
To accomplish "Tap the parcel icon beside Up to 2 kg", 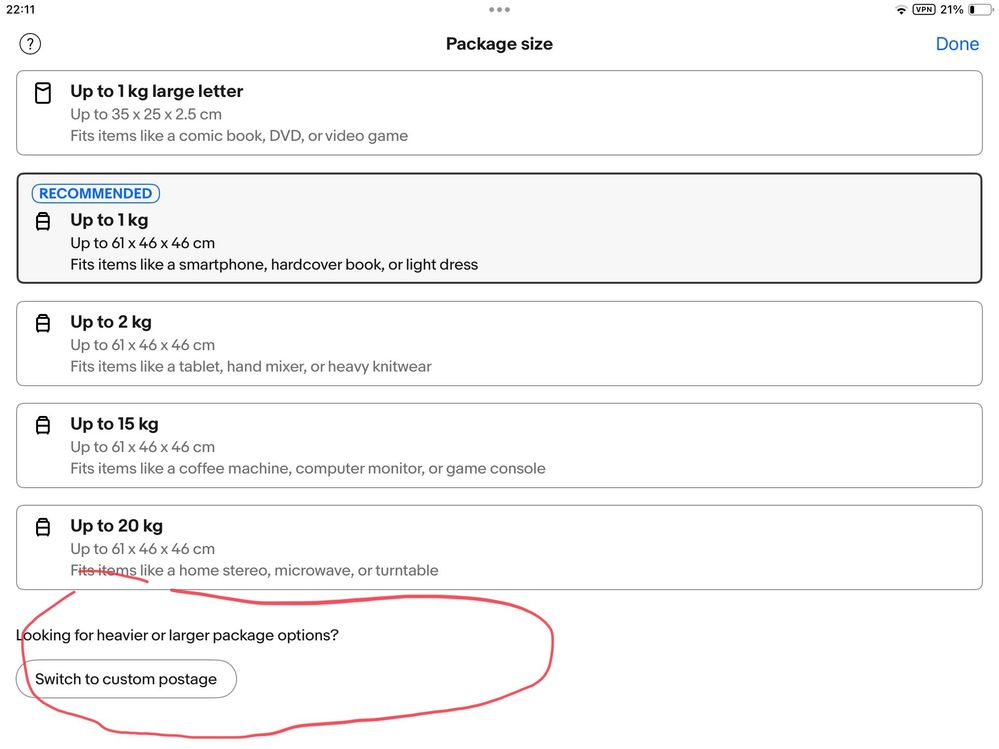I will tap(43, 323).
